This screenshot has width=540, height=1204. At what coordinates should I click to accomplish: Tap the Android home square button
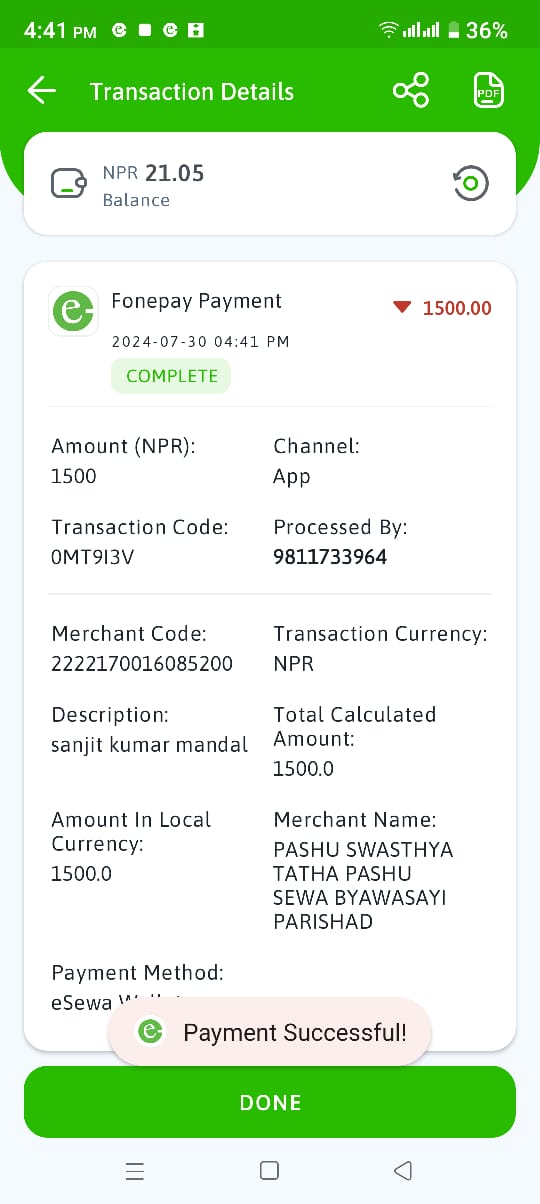coord(269,1171)
